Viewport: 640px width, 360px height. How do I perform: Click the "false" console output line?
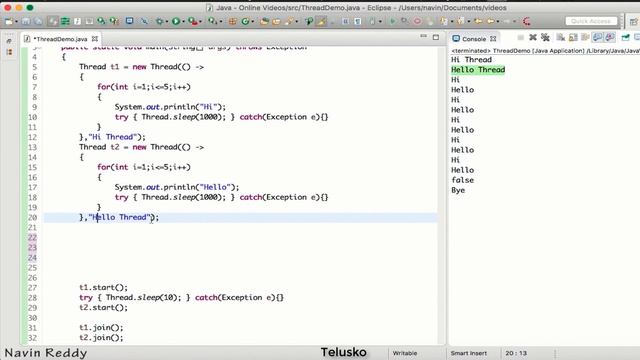click(462, 180)
